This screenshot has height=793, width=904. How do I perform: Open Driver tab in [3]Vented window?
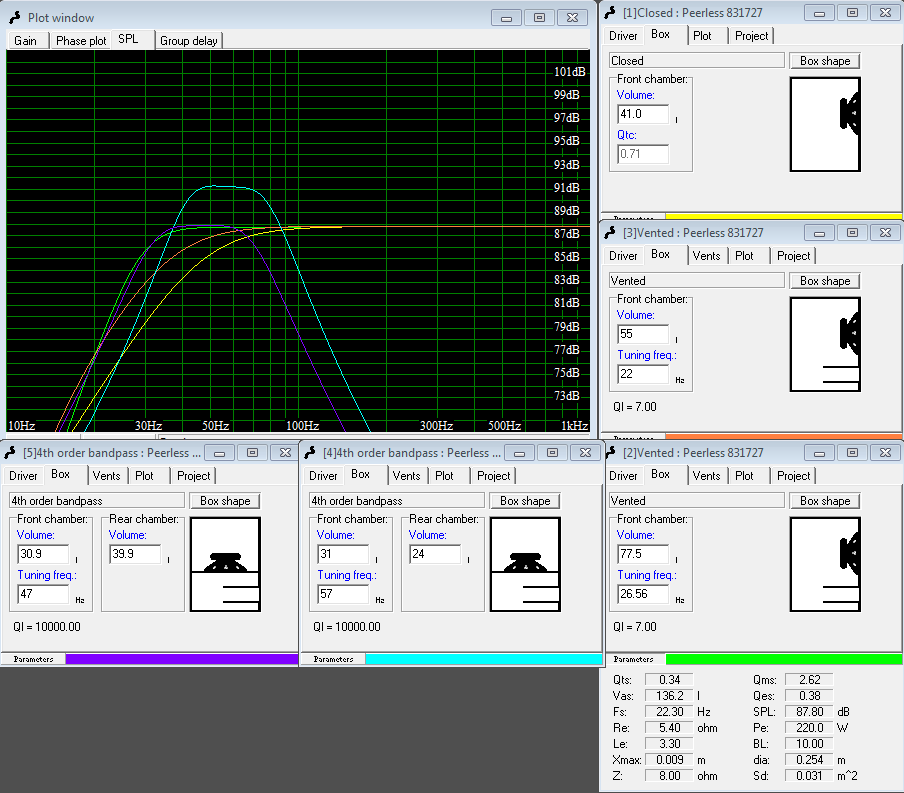623,256
